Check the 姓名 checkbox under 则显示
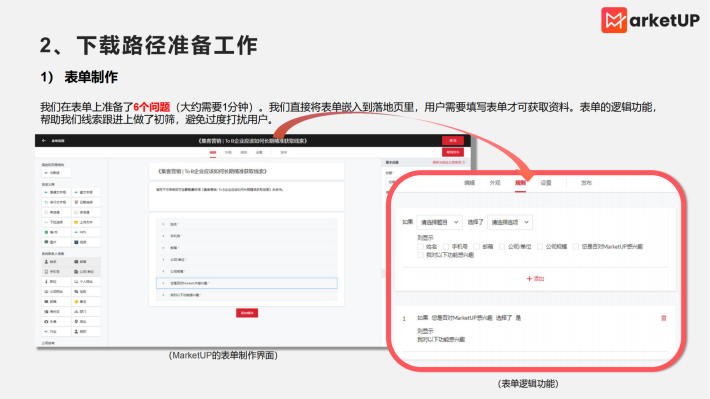The width and height of the screenshot is (710, 399). 420,246
